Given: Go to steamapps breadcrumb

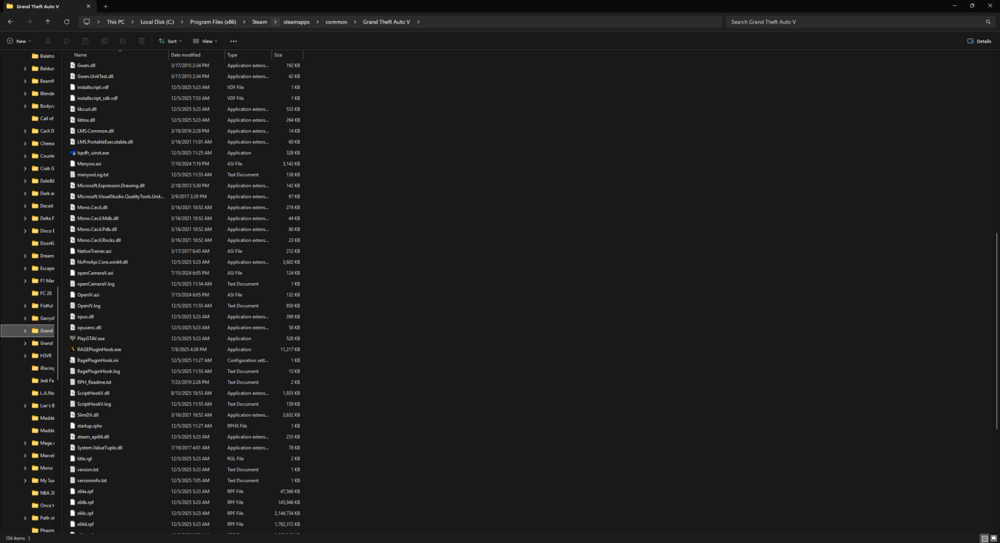Looking at the screenshot, I should 297,22.
